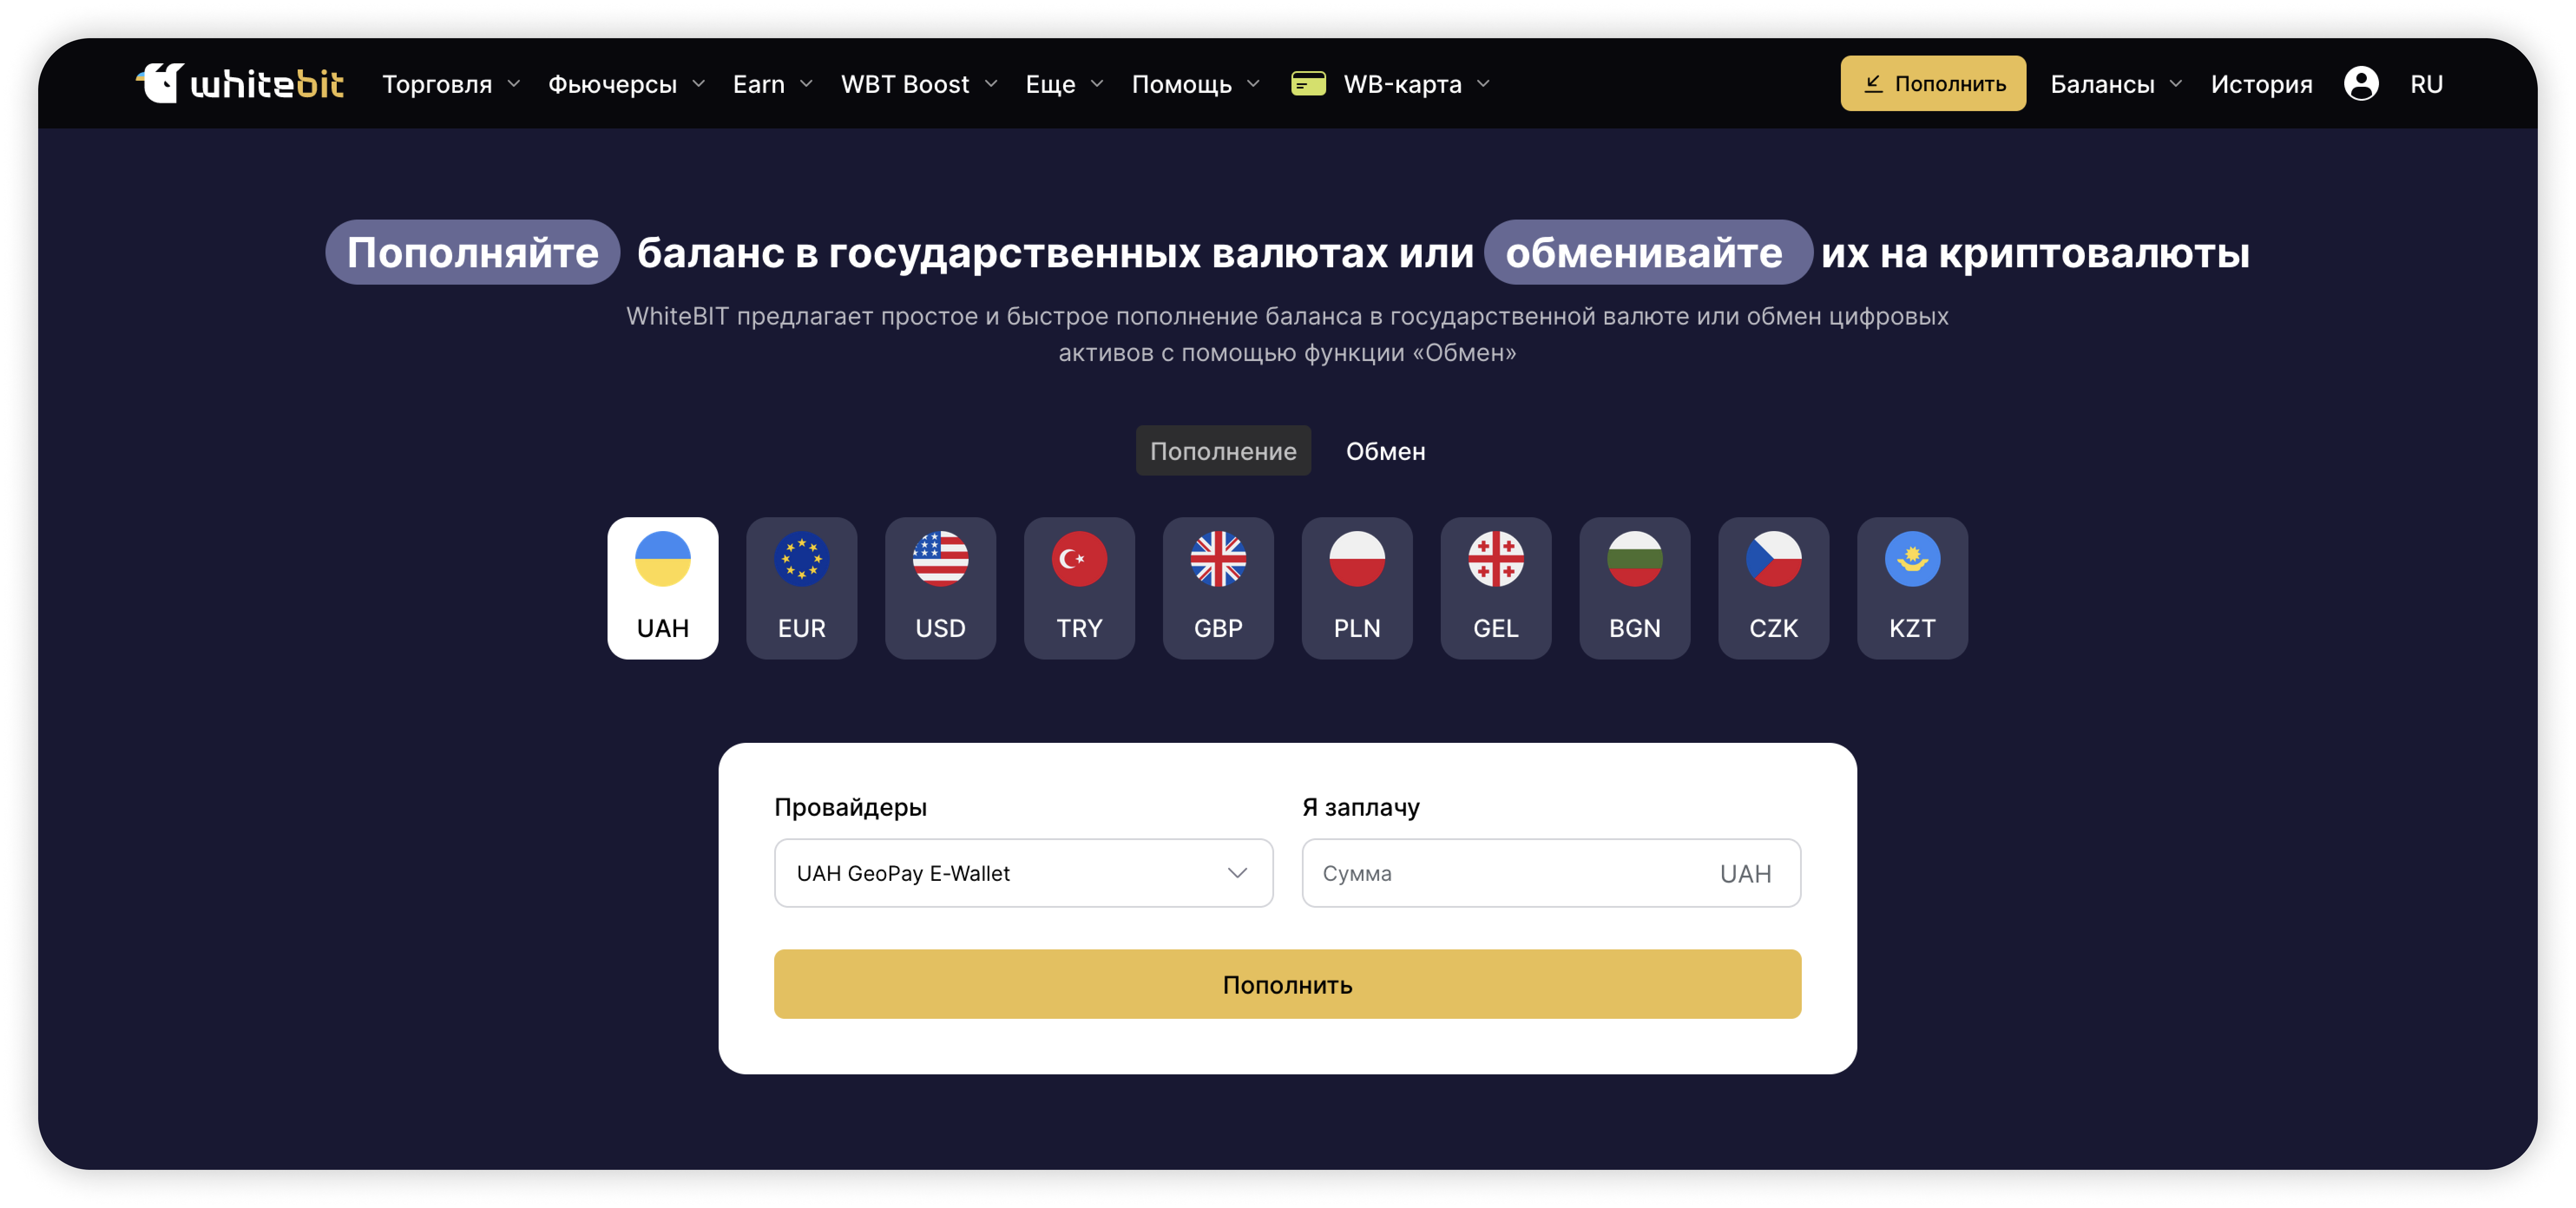Select the CZK Czech flag card
The height and width of the screenshot is (1208, 2576).
(x=1774, y=588)
